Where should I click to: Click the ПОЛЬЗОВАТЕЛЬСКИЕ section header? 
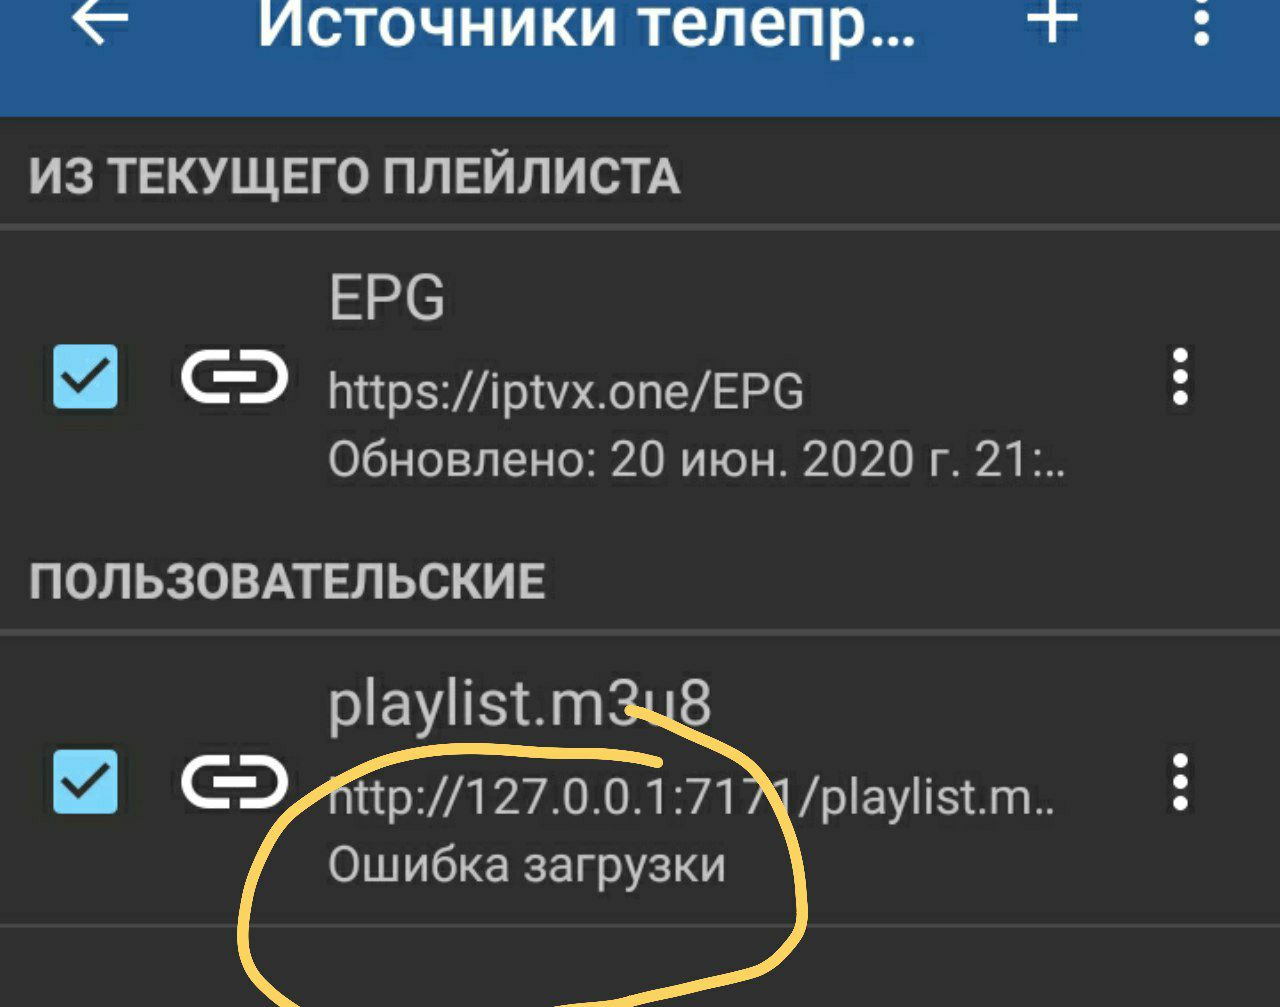click(287, 580)
